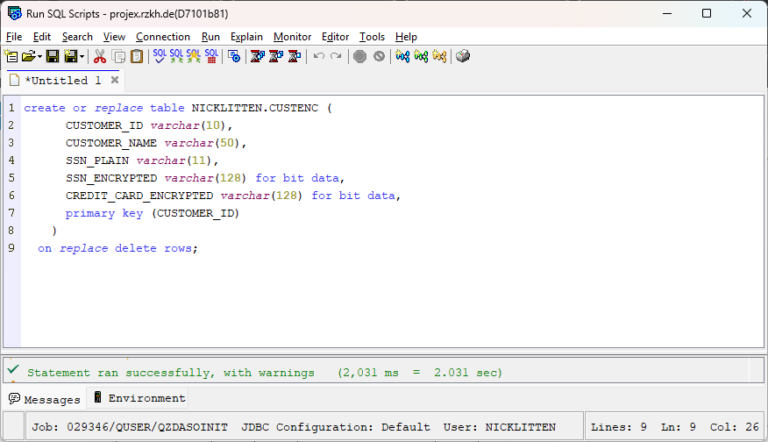Click the 'primary key' keyword on line 7
The width and height of the screenshot is (768, 442).
[104, 214]
